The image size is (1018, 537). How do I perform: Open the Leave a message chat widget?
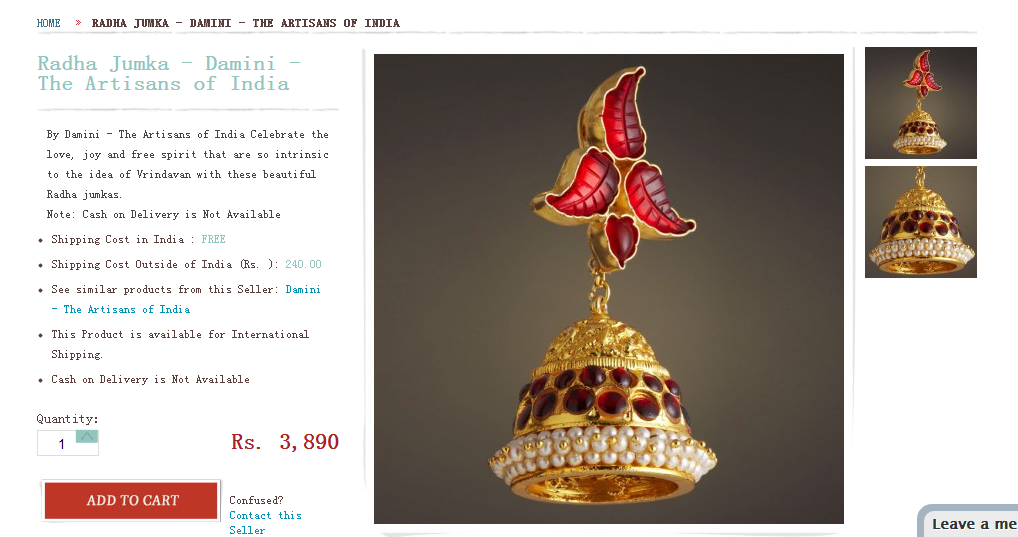(x=969, y=523)
